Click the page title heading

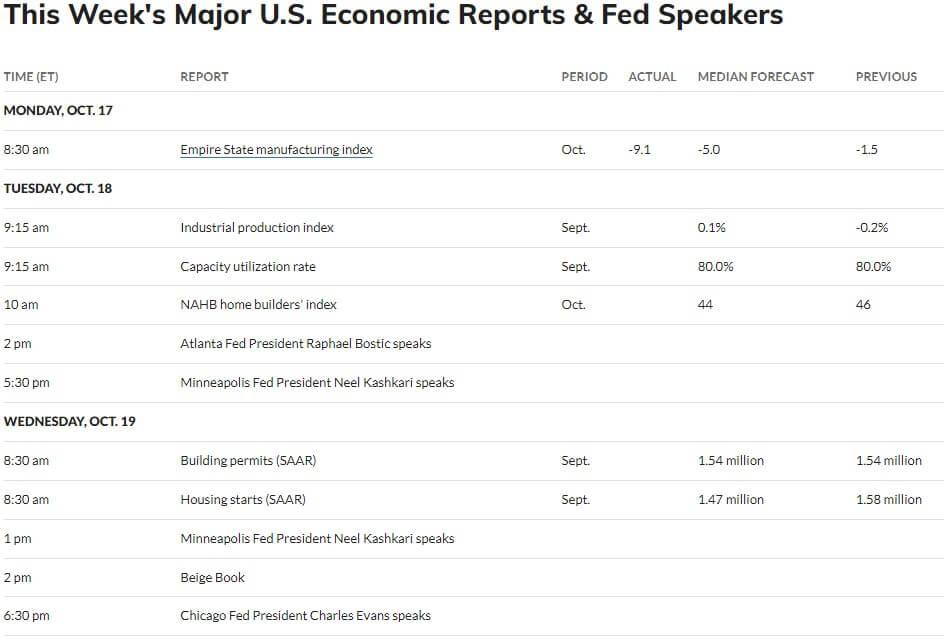pyautogui.click(x=393, y=15)
